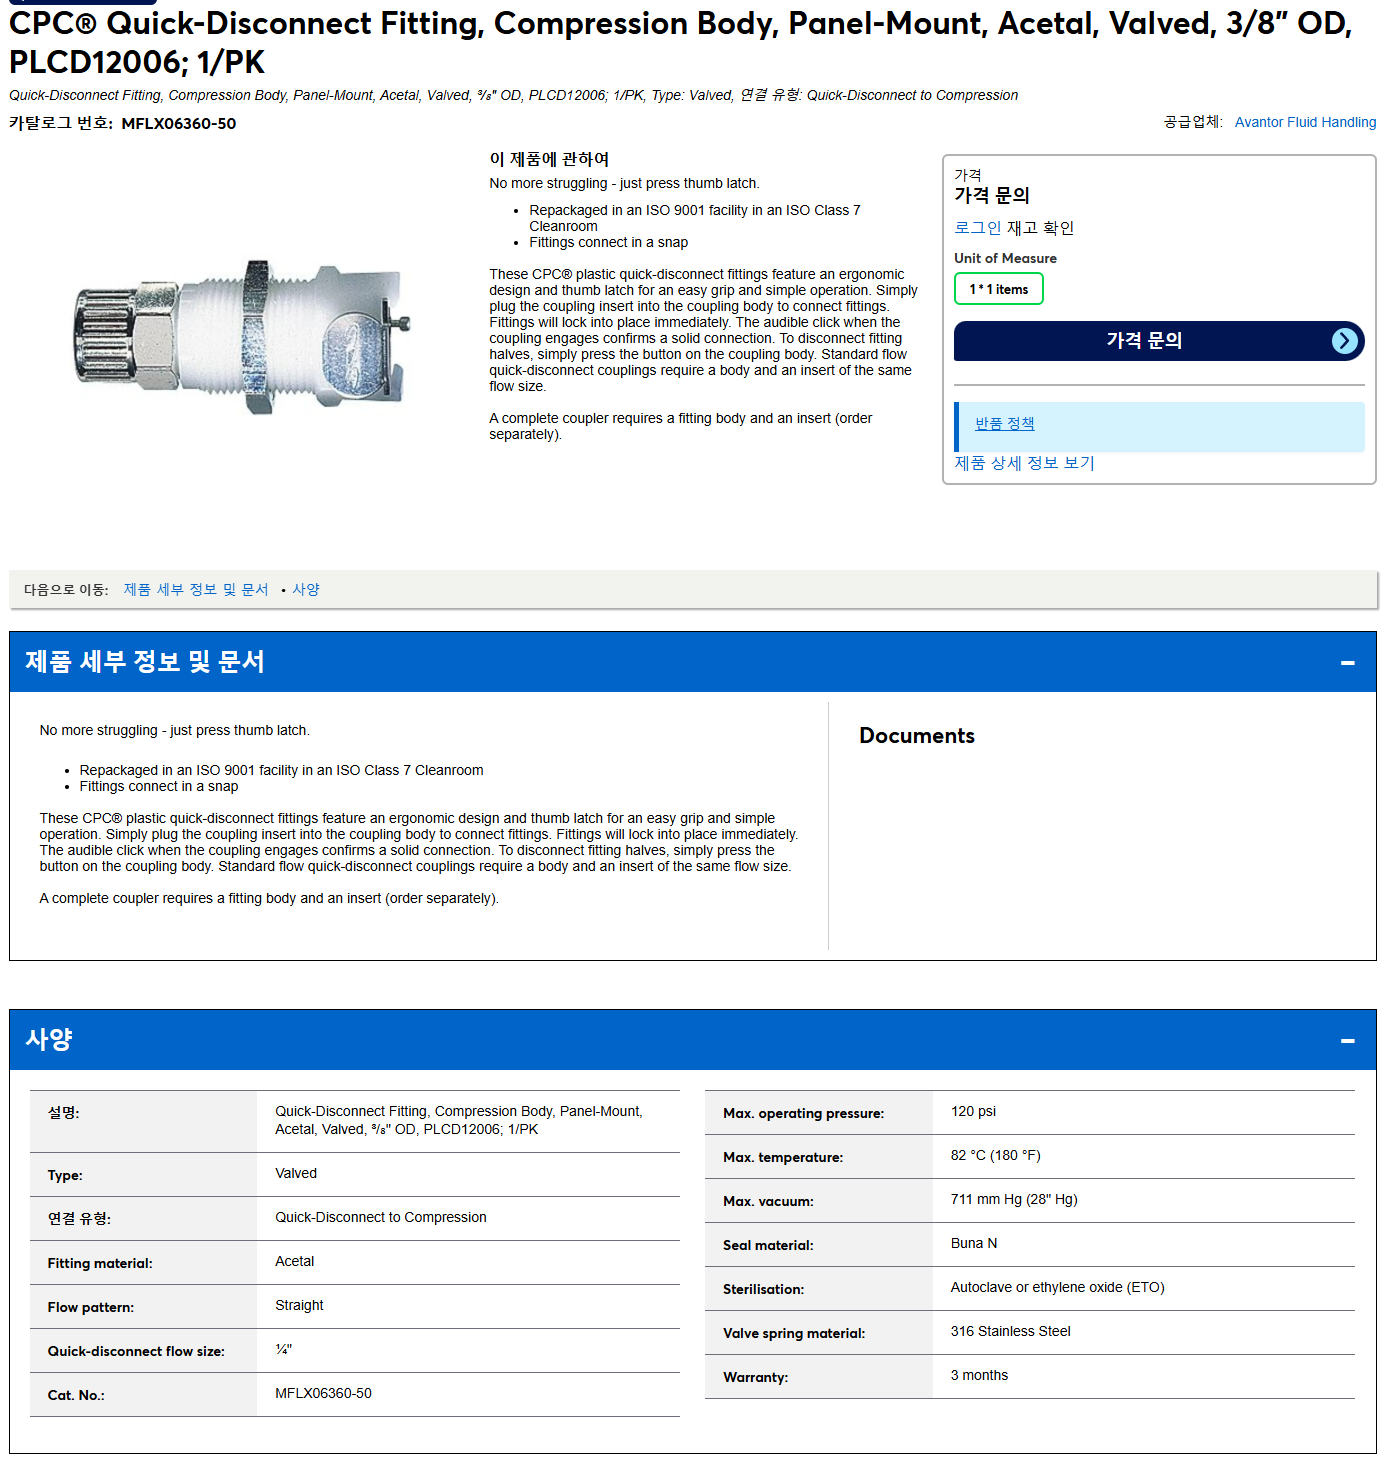1384x1474 pixels.
Task: Collapse the 제품 세부 정보 및 문서 section
Action: (1347, 662)
